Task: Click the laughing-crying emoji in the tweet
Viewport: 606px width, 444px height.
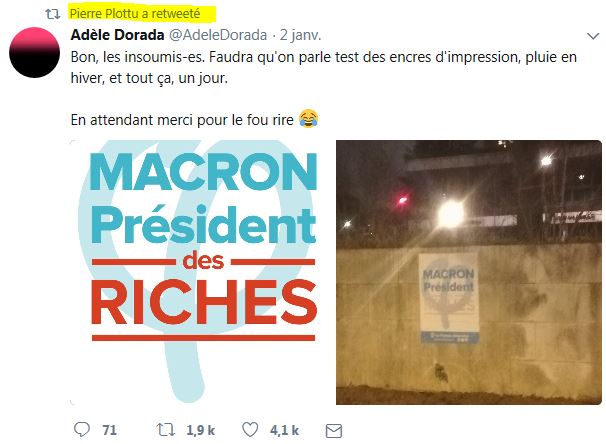Action: point(308,120)
